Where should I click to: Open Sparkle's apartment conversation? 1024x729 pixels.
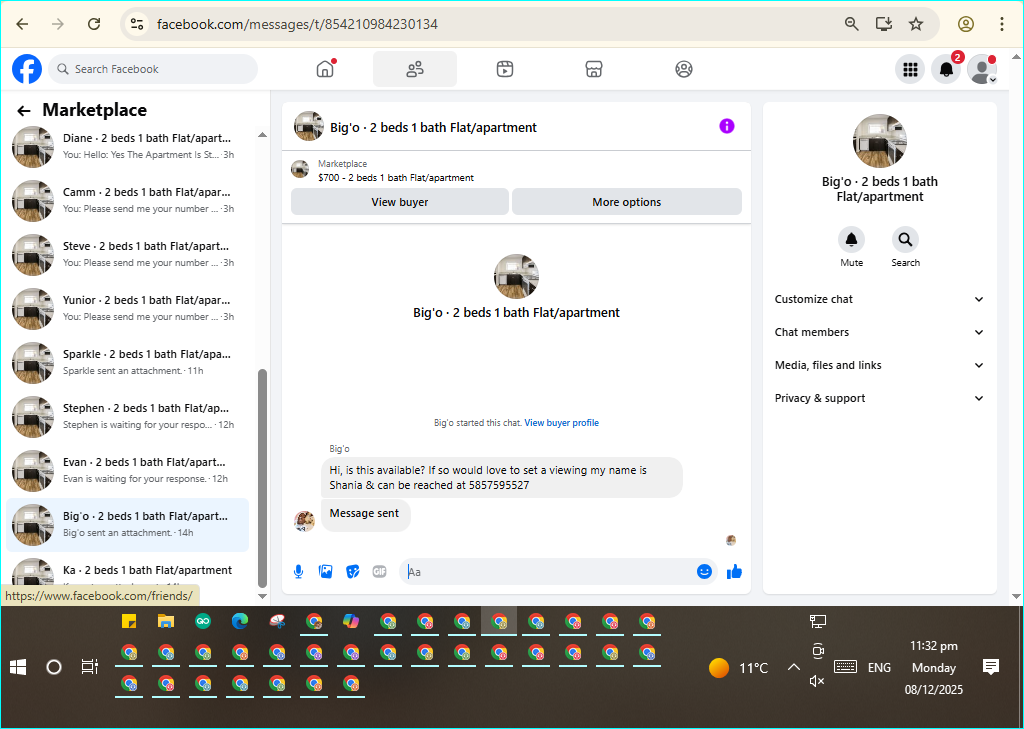click(x=128, y=363)
